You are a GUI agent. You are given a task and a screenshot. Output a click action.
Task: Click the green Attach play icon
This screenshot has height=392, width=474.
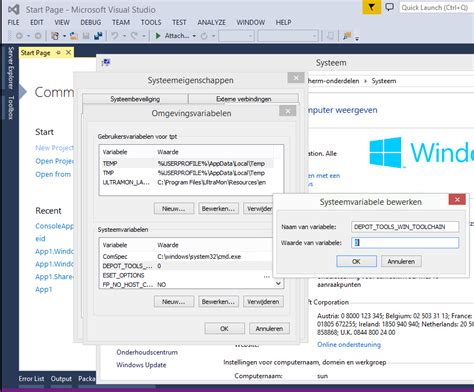click(158, 36)
